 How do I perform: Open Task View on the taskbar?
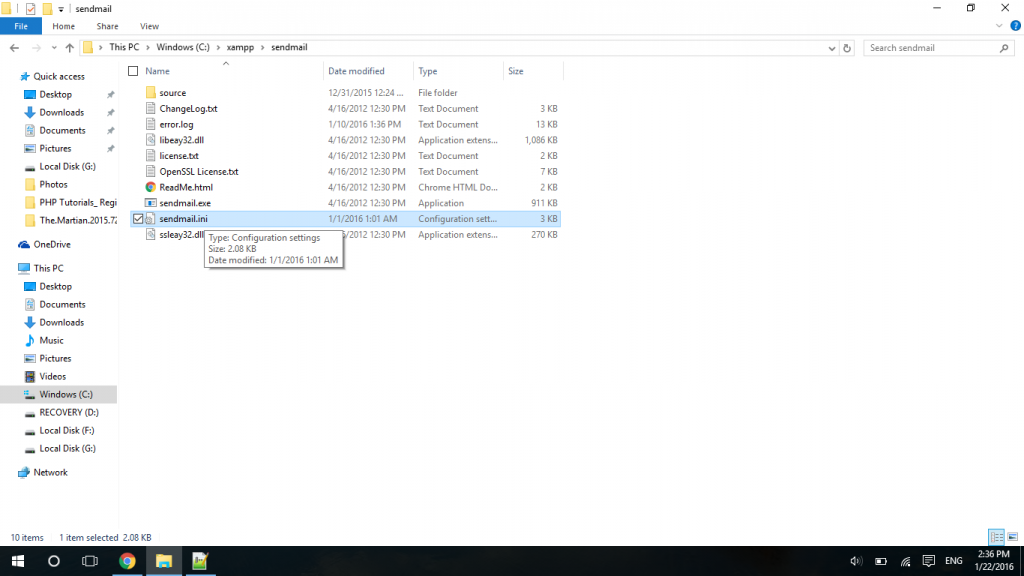tap(89, 561)
